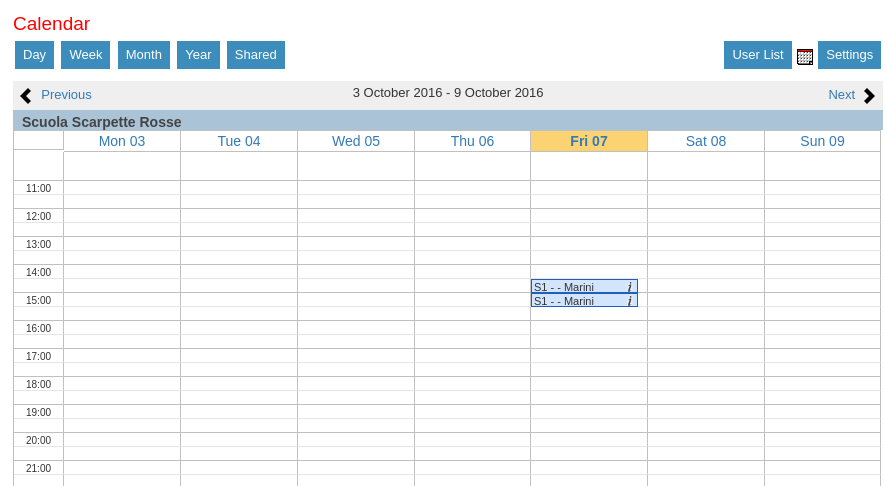This screenshot has height=486, width=886.
Task: Open the Mon 03 day header
Action: click(122, 141)
